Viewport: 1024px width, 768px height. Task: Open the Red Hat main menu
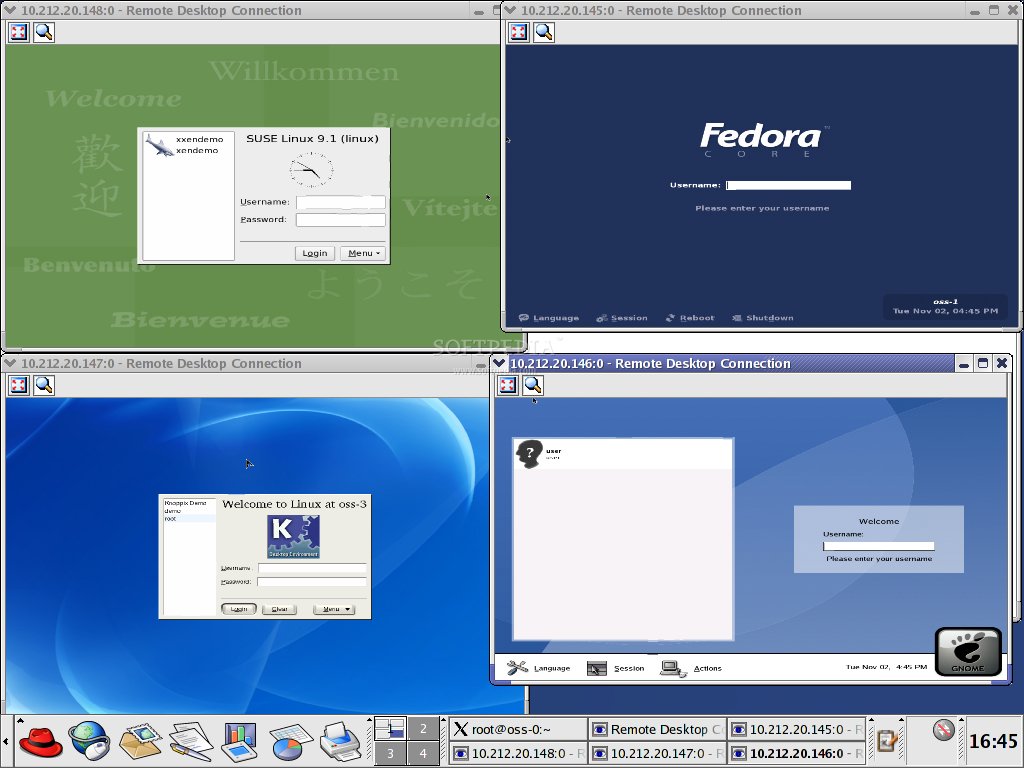tap(40, 742)
